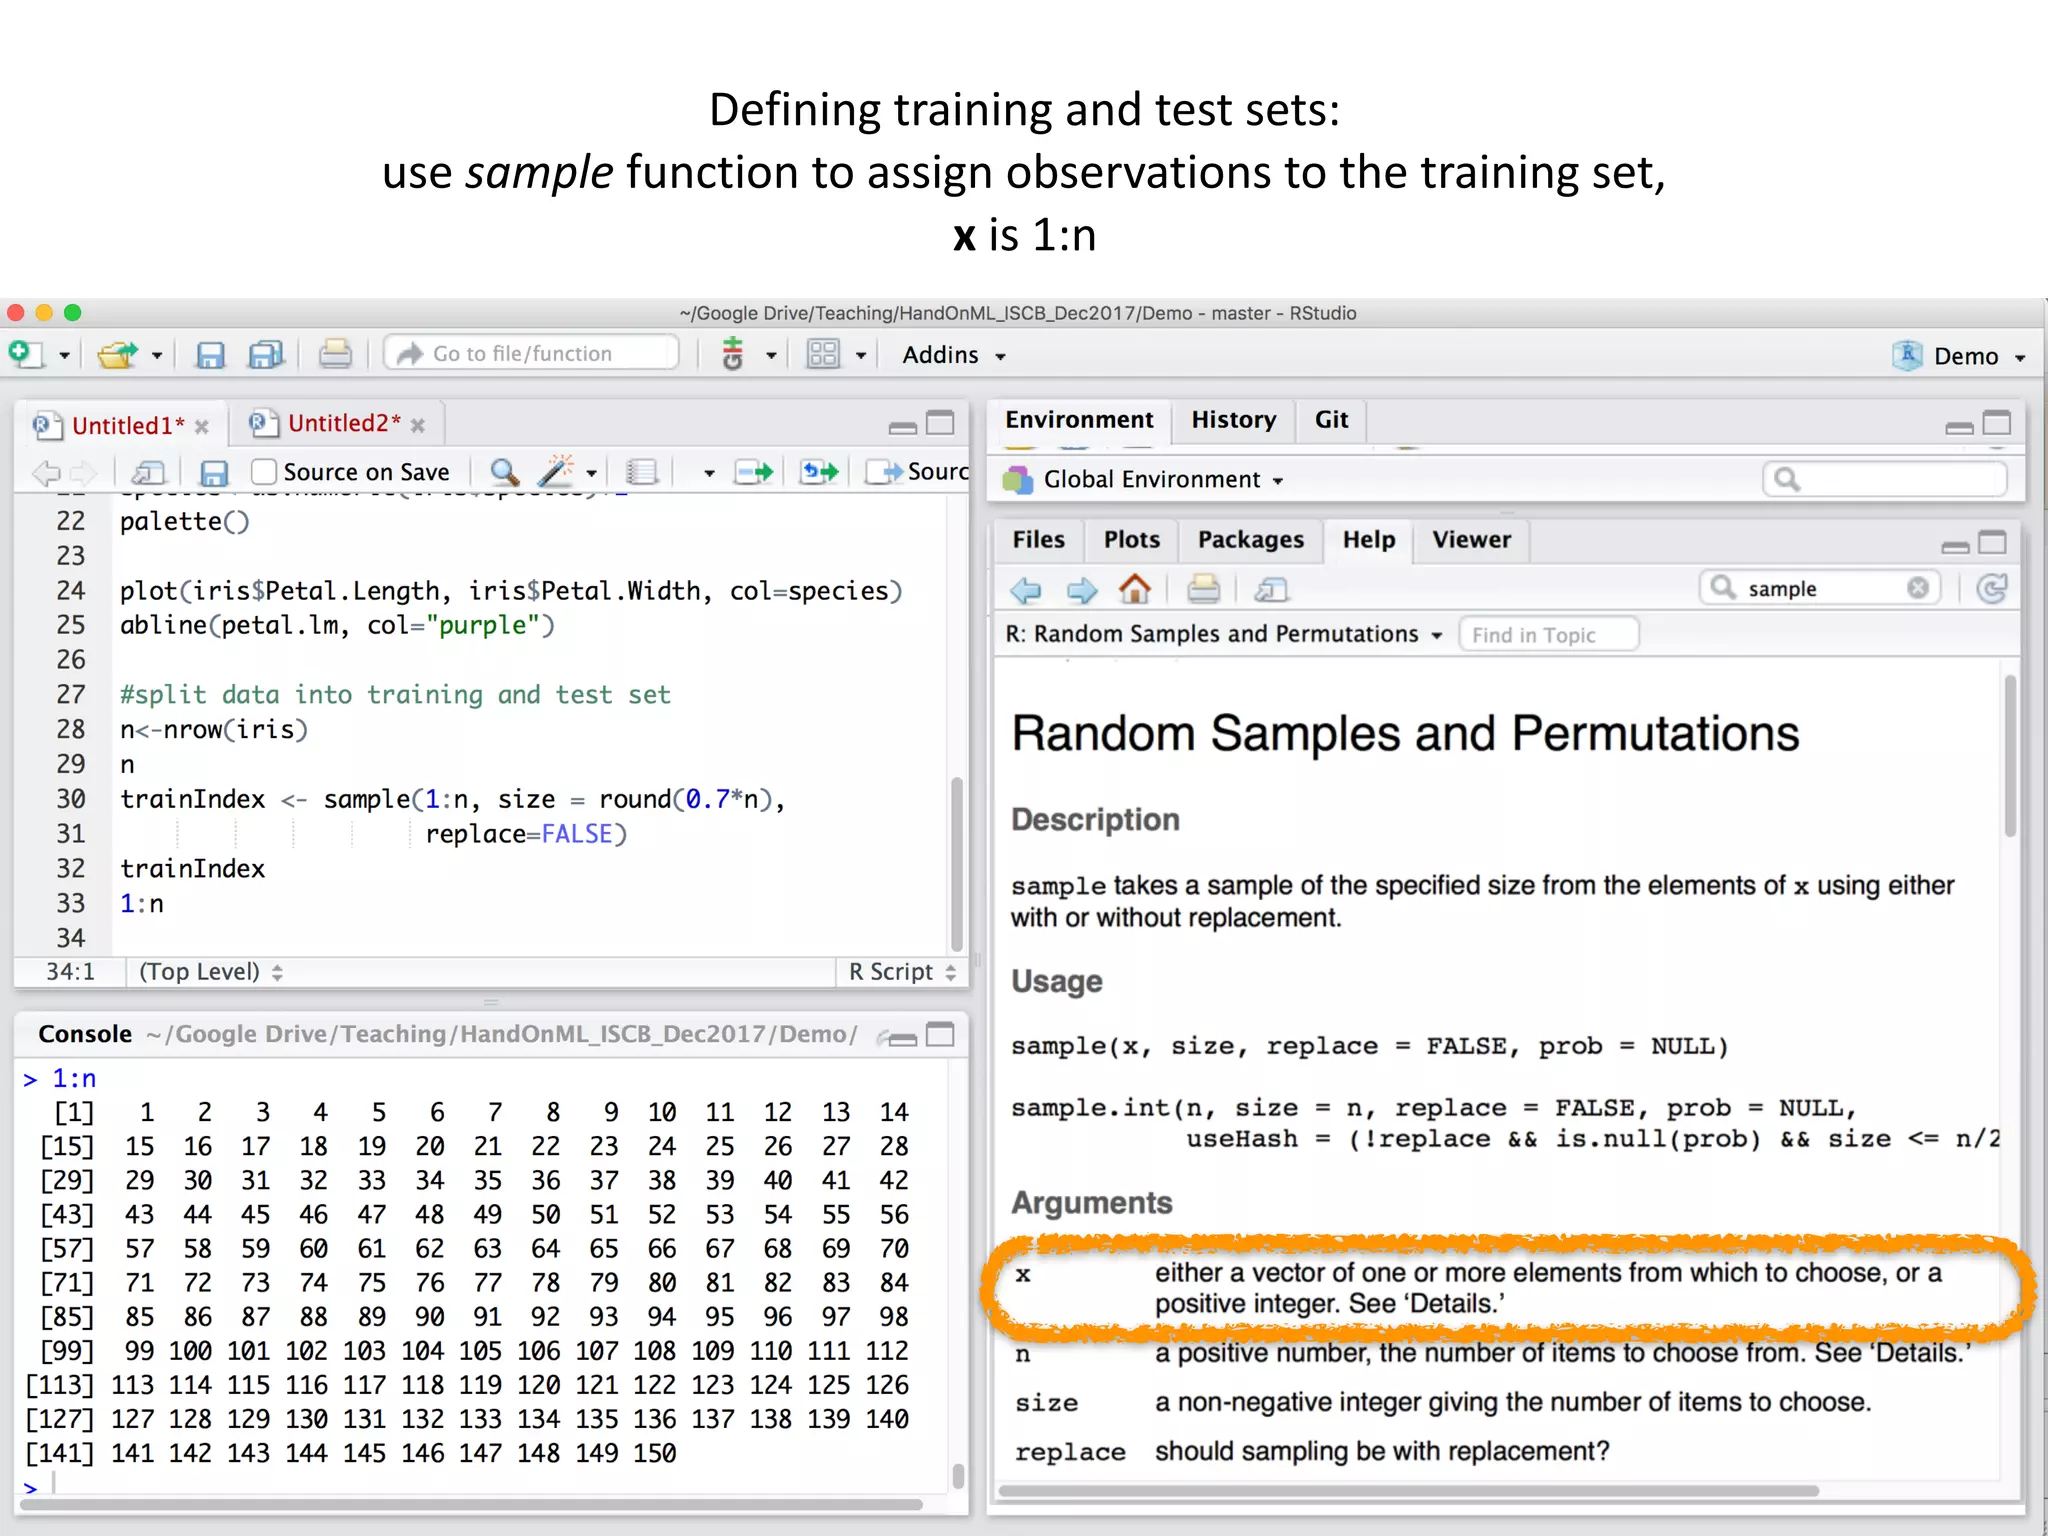Show help in new window
Image resolution: width=2048 pixels, height=1536 pixels.
pos(1270,590)
